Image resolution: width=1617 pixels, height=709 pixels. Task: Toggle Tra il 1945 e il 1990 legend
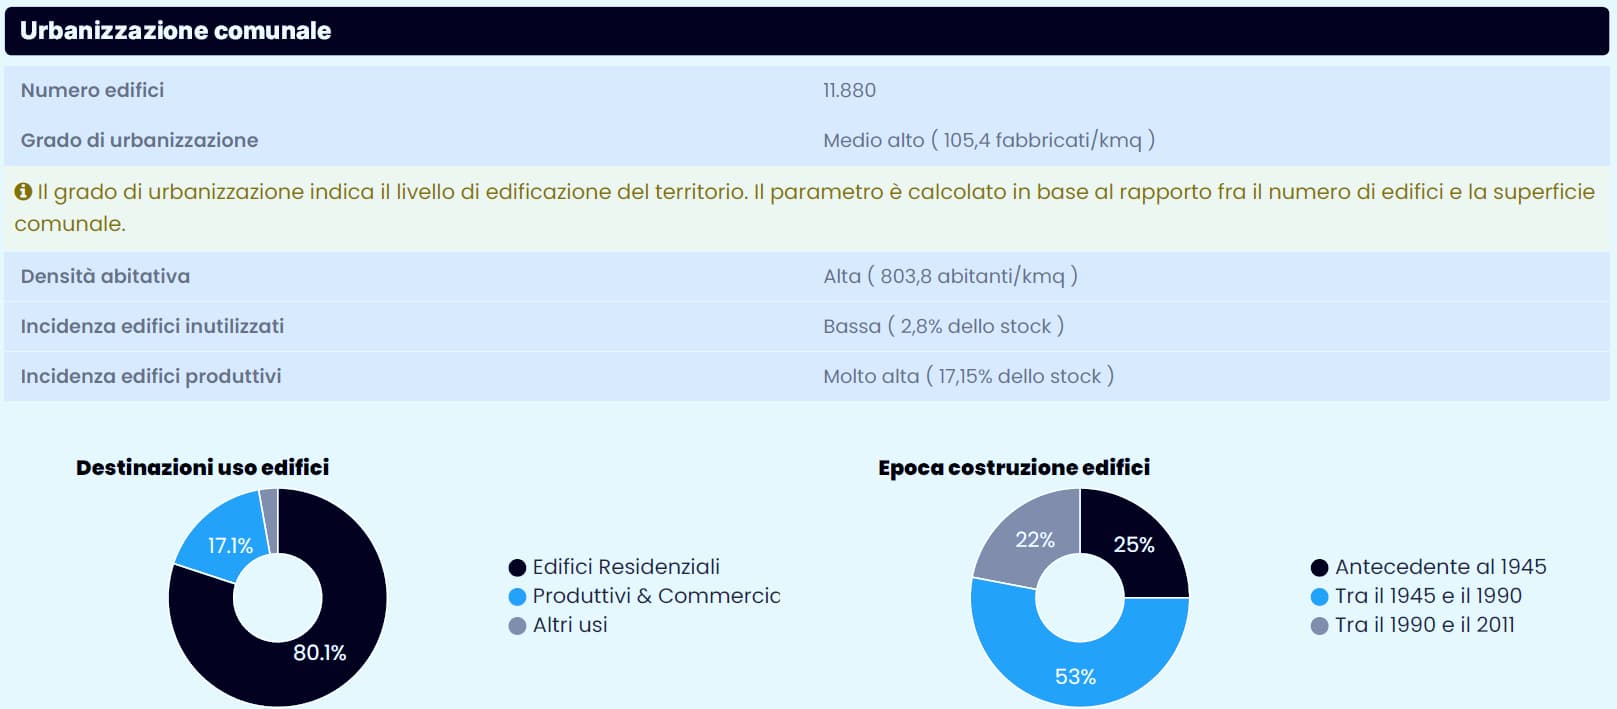point(1427,596)
